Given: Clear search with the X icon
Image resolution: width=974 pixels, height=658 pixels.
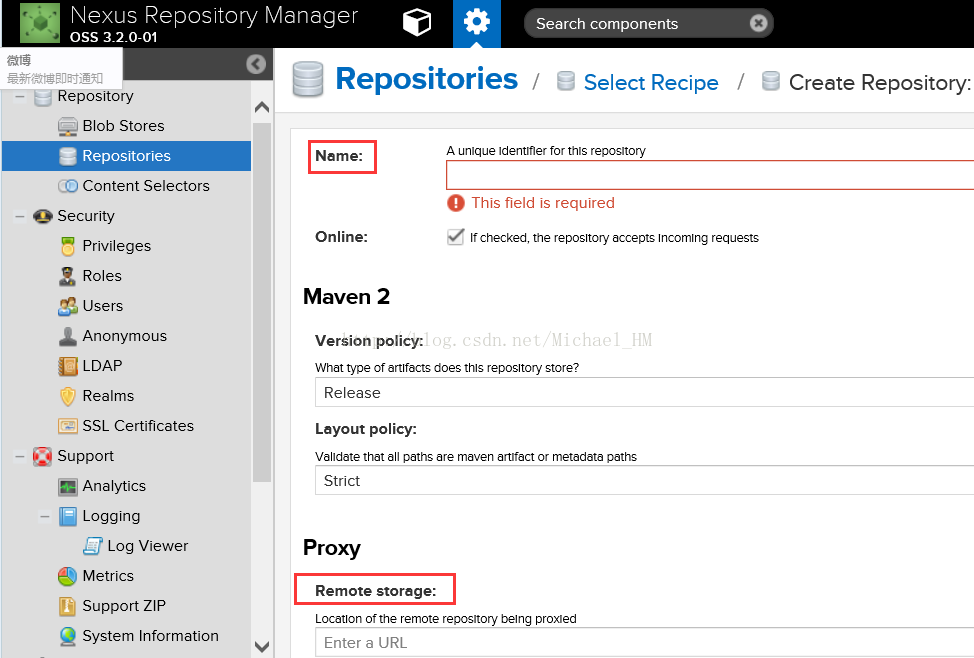Looking at the screenshot, I should (x=758, y=24).
